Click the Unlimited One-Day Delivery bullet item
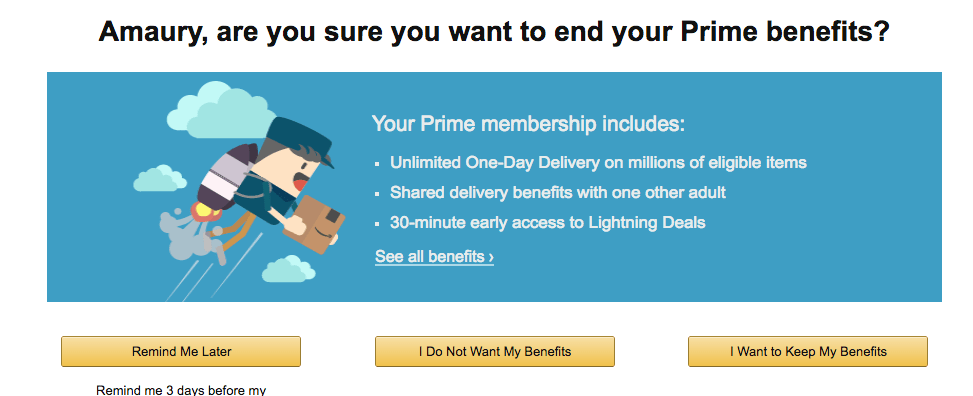The height and width of the screenshot is (396, 973). [598, 163]
